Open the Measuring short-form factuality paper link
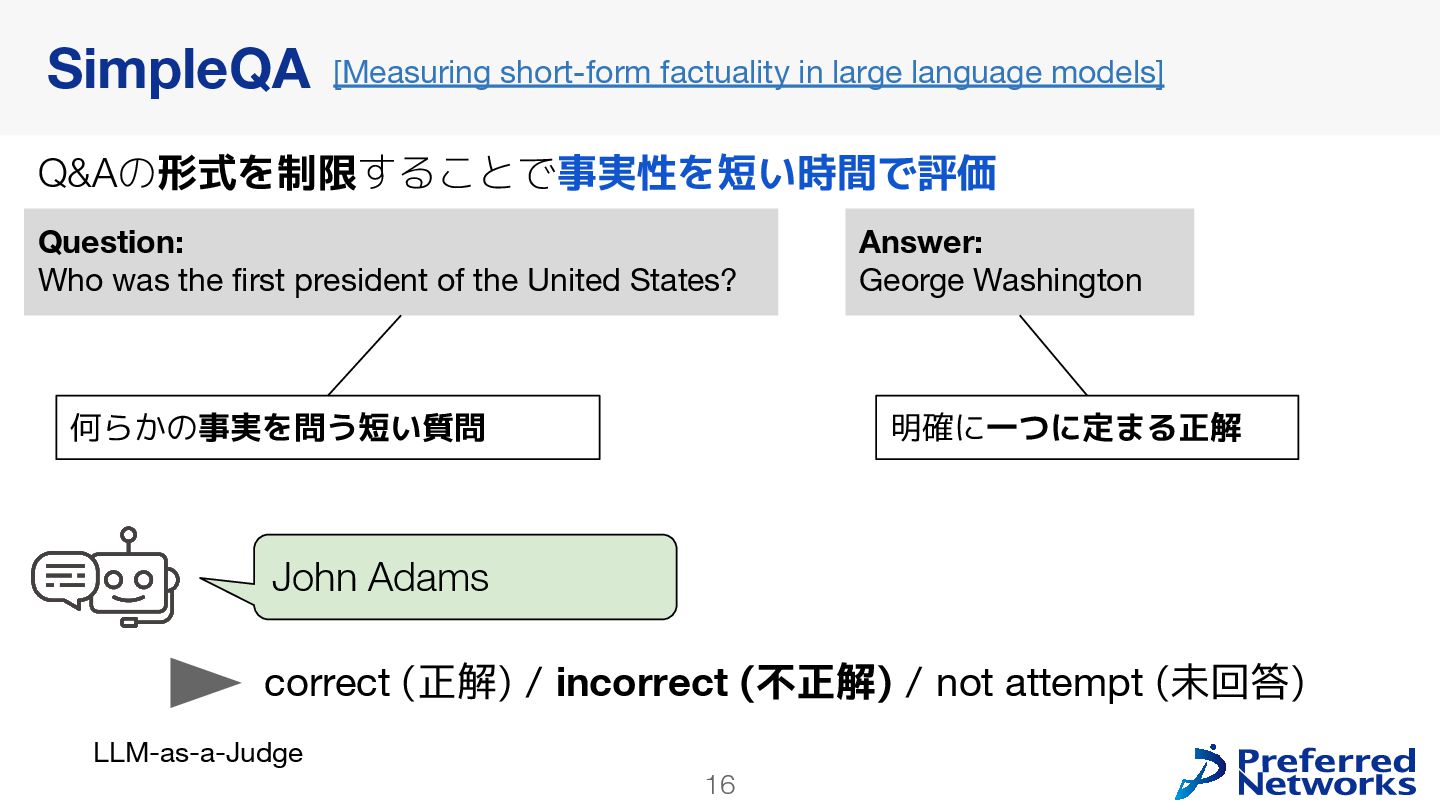 (x=748, y=73)
